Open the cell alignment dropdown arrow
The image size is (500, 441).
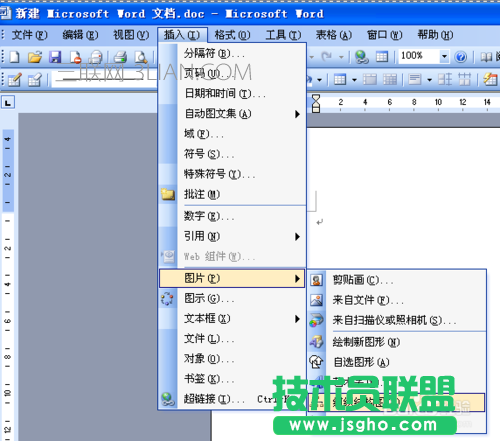tap(430, 80)
